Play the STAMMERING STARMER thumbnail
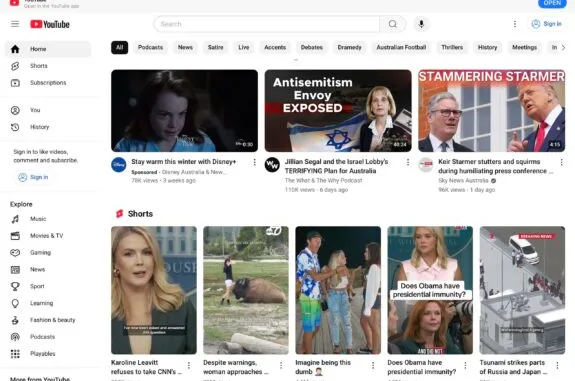The image size is (575, 381). pyautogui.click(x=491, y=111)
